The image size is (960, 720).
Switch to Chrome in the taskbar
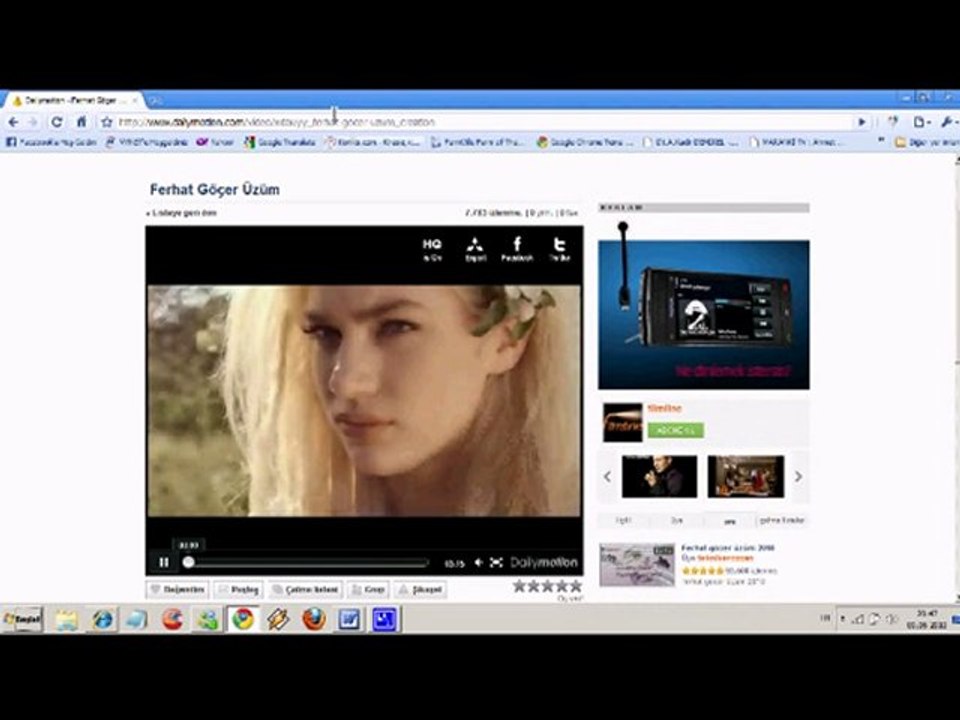tap(242, 619)
